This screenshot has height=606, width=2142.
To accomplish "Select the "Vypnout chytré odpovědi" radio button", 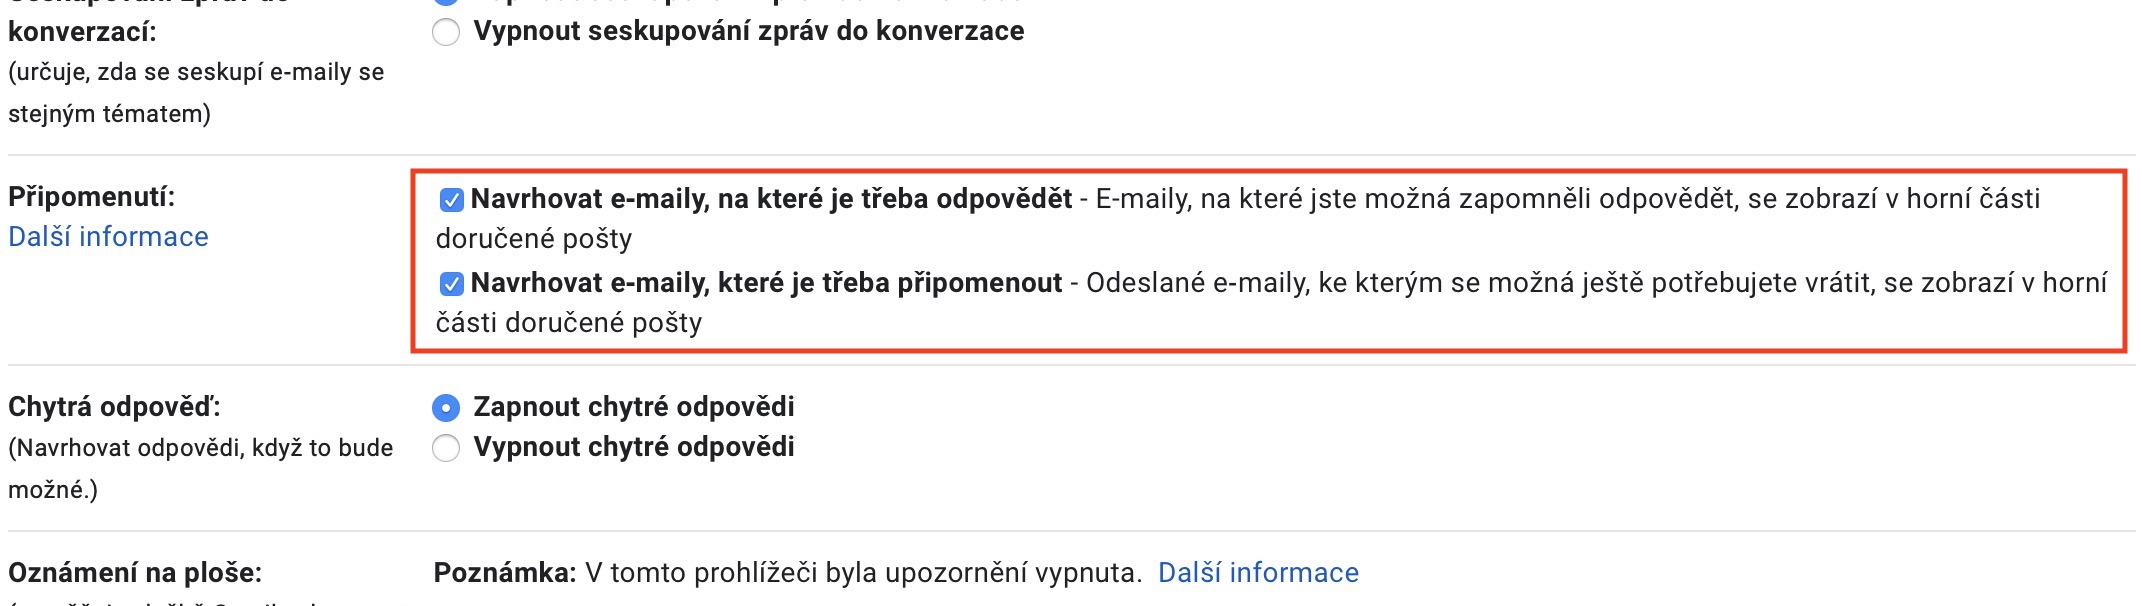I will coord(445,448).
